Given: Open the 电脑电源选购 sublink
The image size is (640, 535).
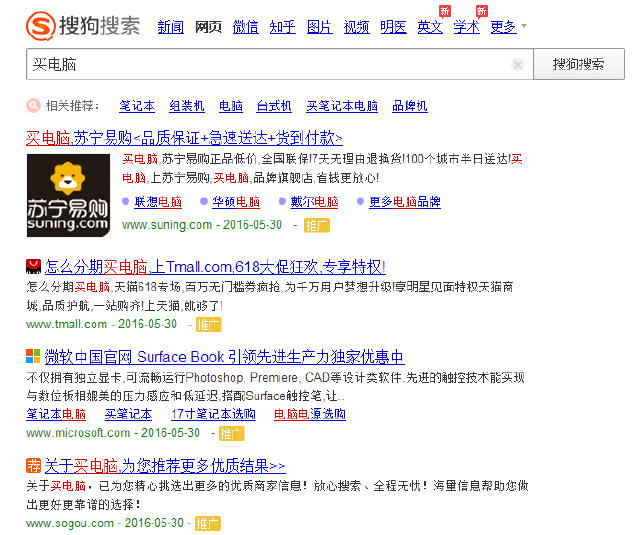Looking at the screenshot, I should pos(310,414).
